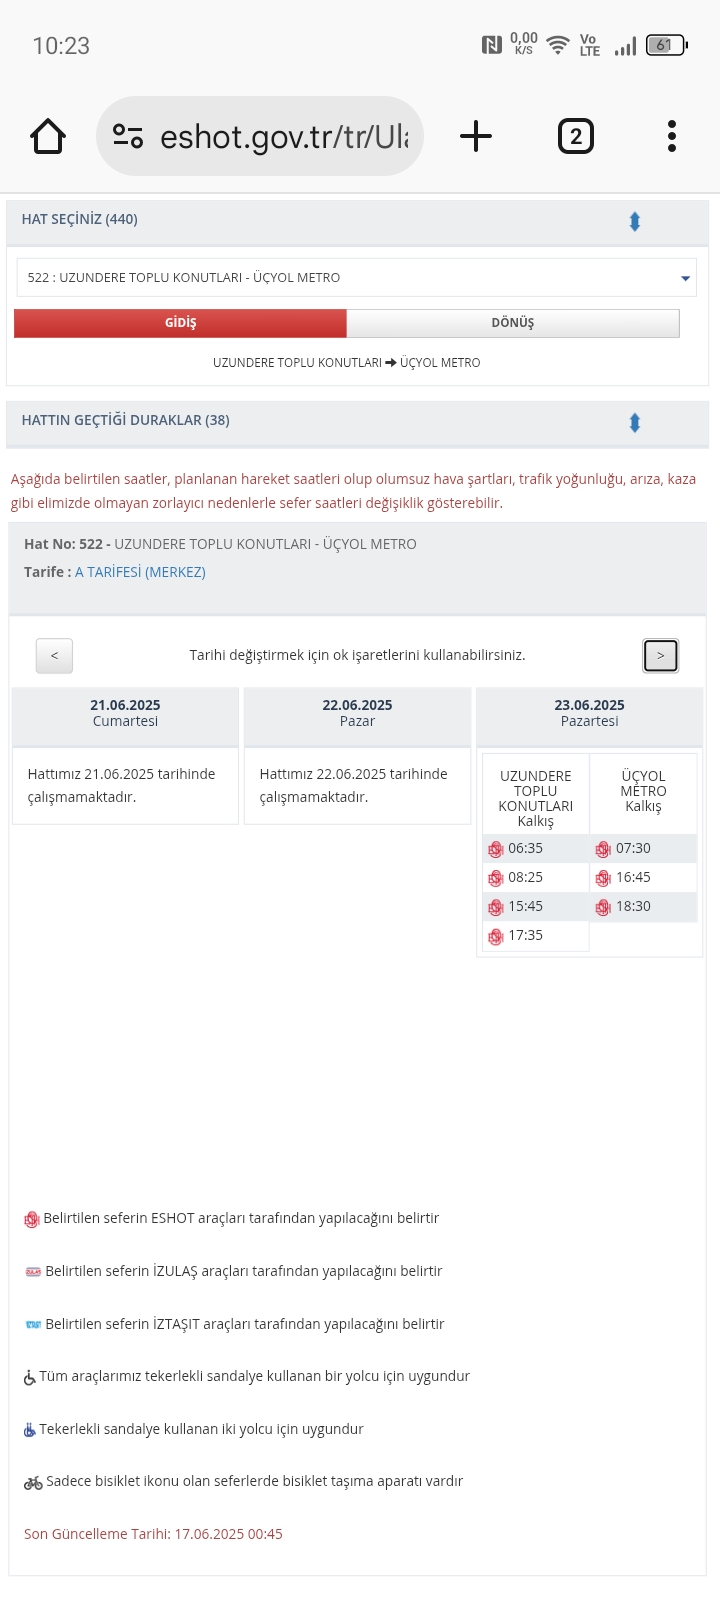Select GİDİŞ direction tab
The height and width of the screenshot is (1600, 720).
click(180, 323)
